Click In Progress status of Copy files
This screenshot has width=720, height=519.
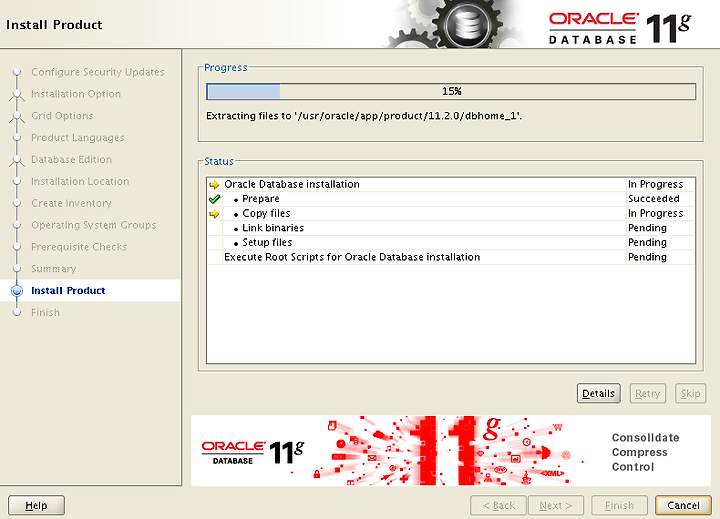(x=655, y=214)
